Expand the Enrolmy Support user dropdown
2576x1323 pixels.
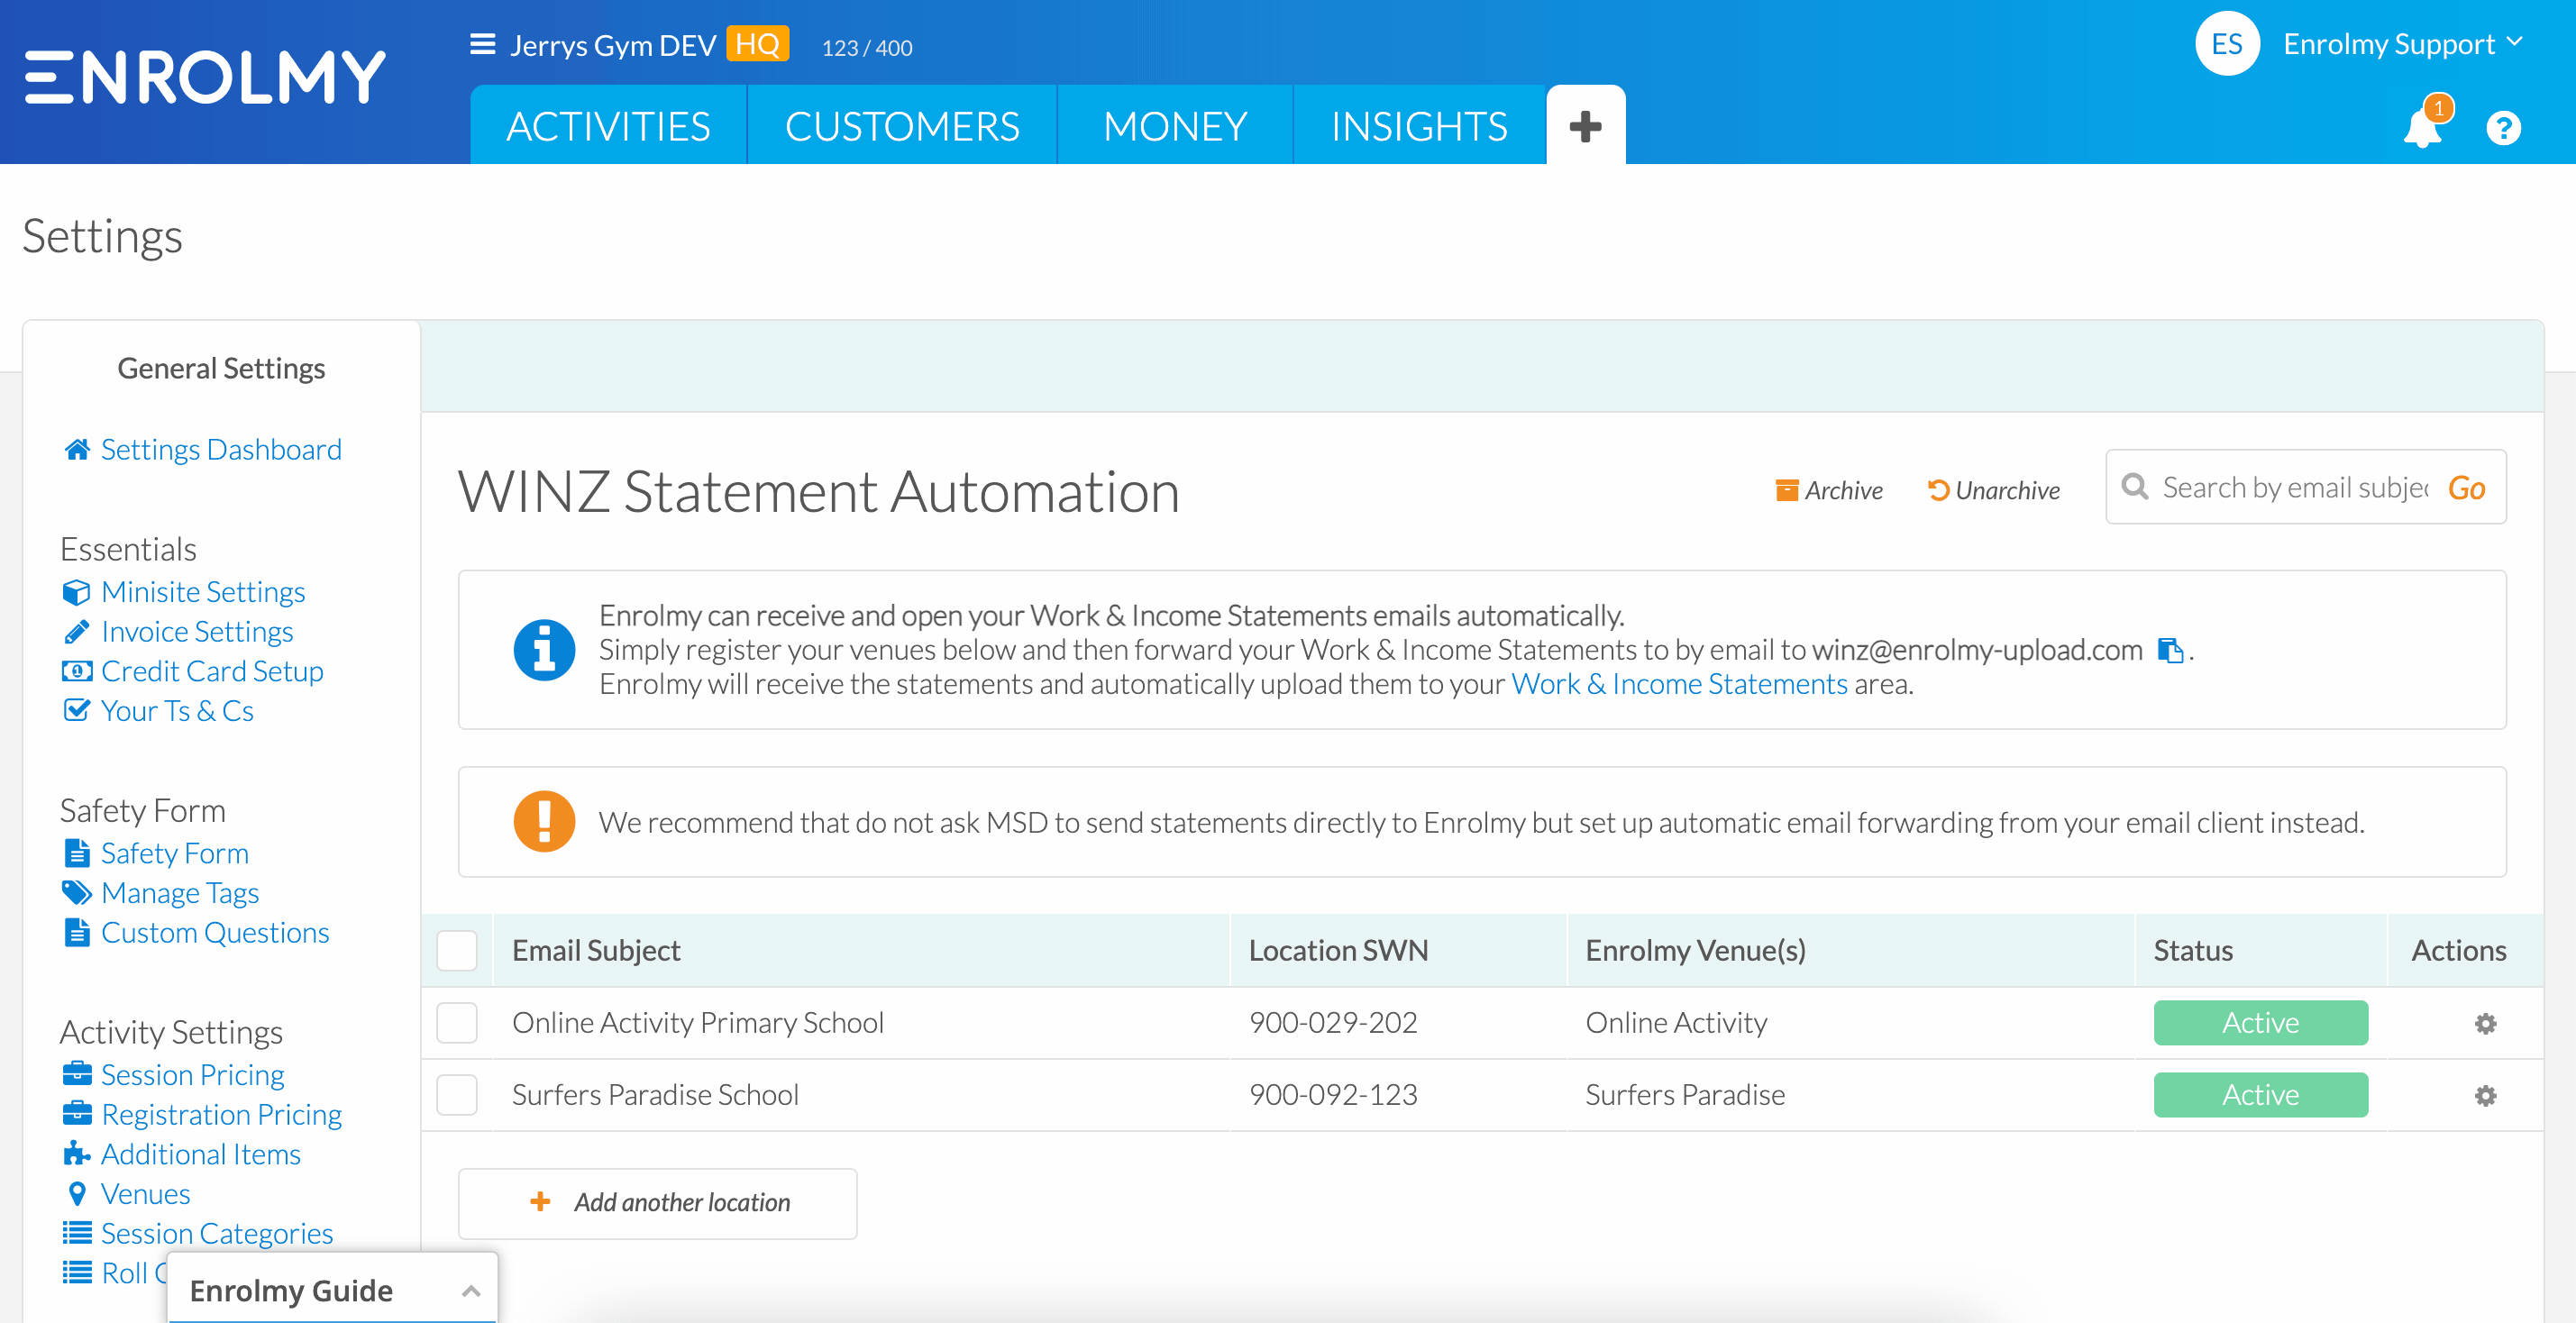[x=2402, y=44]
